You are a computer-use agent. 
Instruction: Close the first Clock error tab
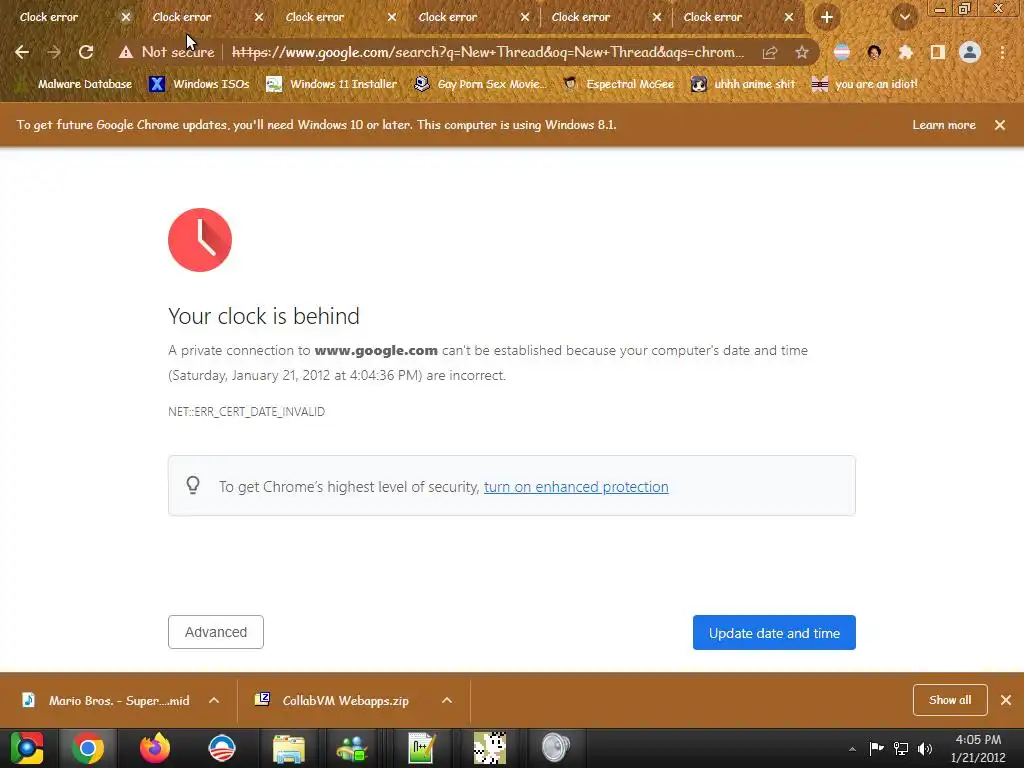[x=126, y=17]
